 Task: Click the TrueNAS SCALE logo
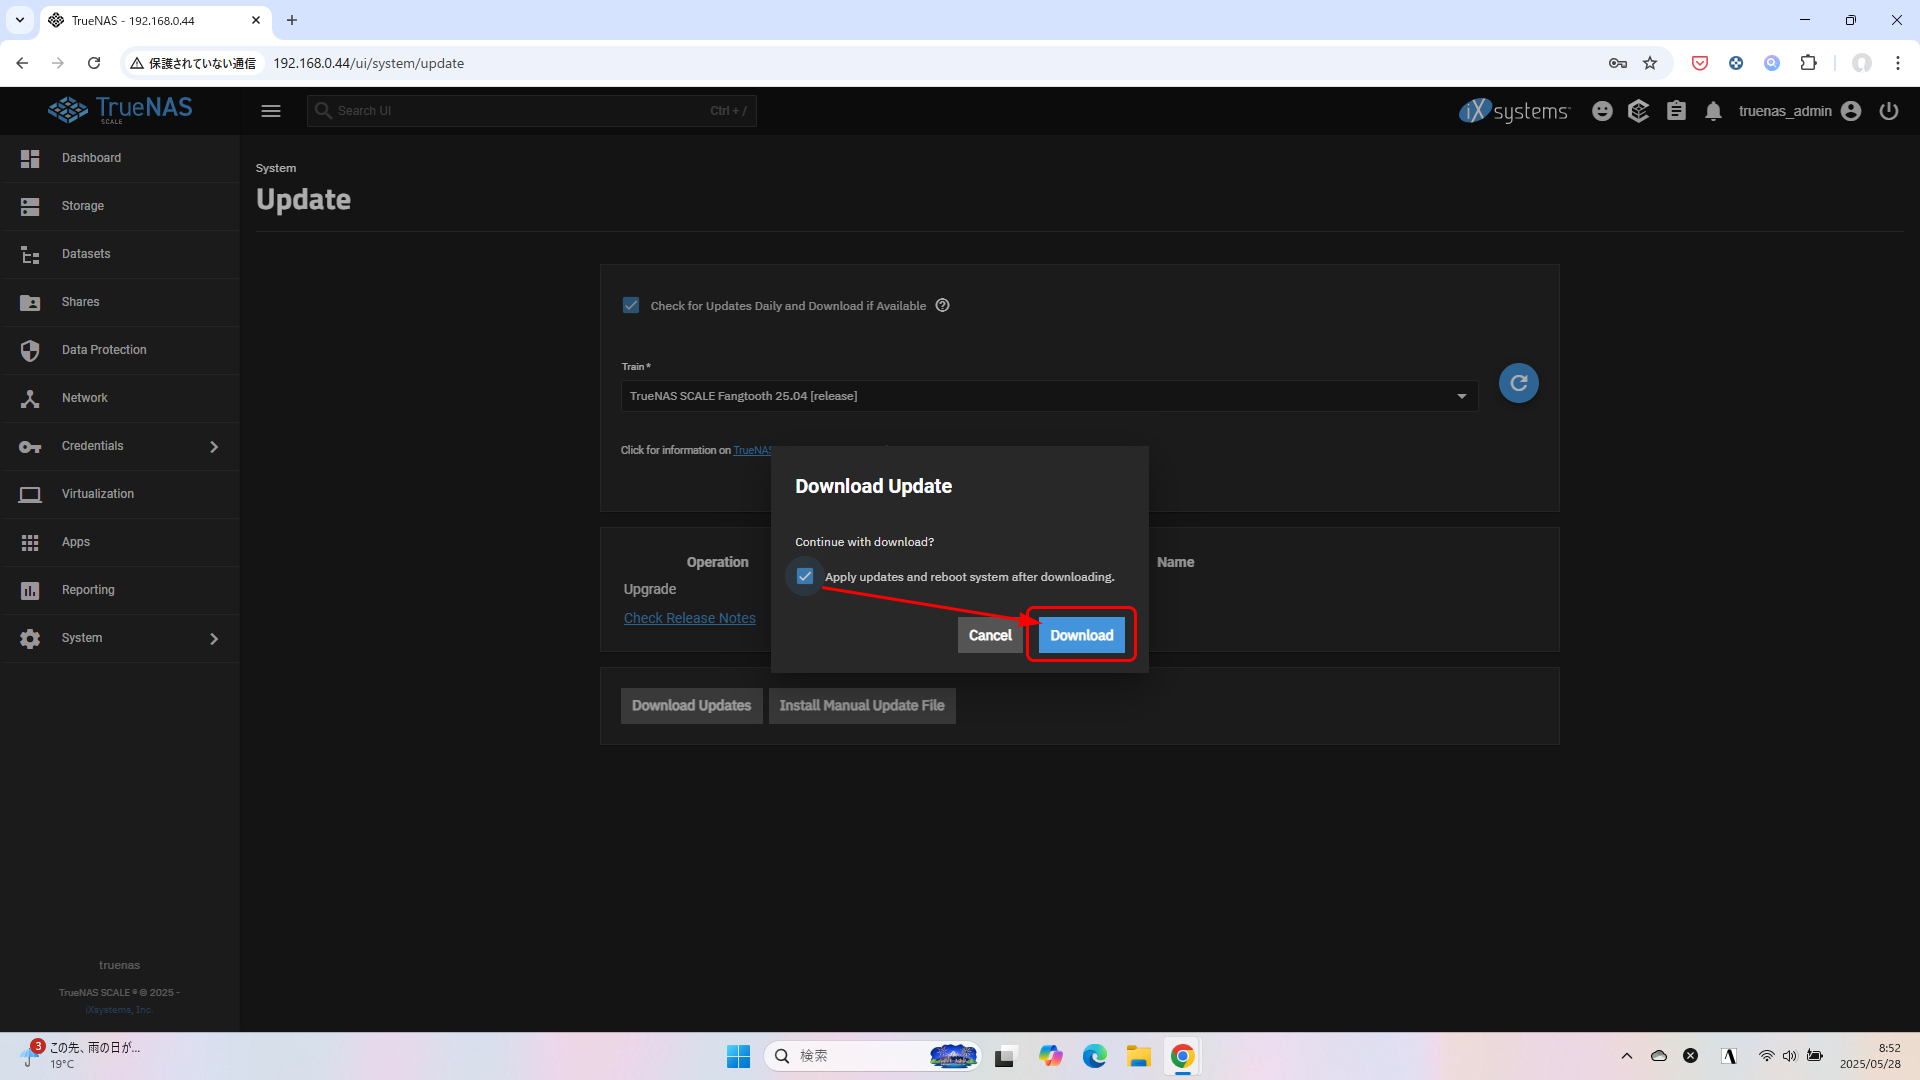(x=120, y=110)
